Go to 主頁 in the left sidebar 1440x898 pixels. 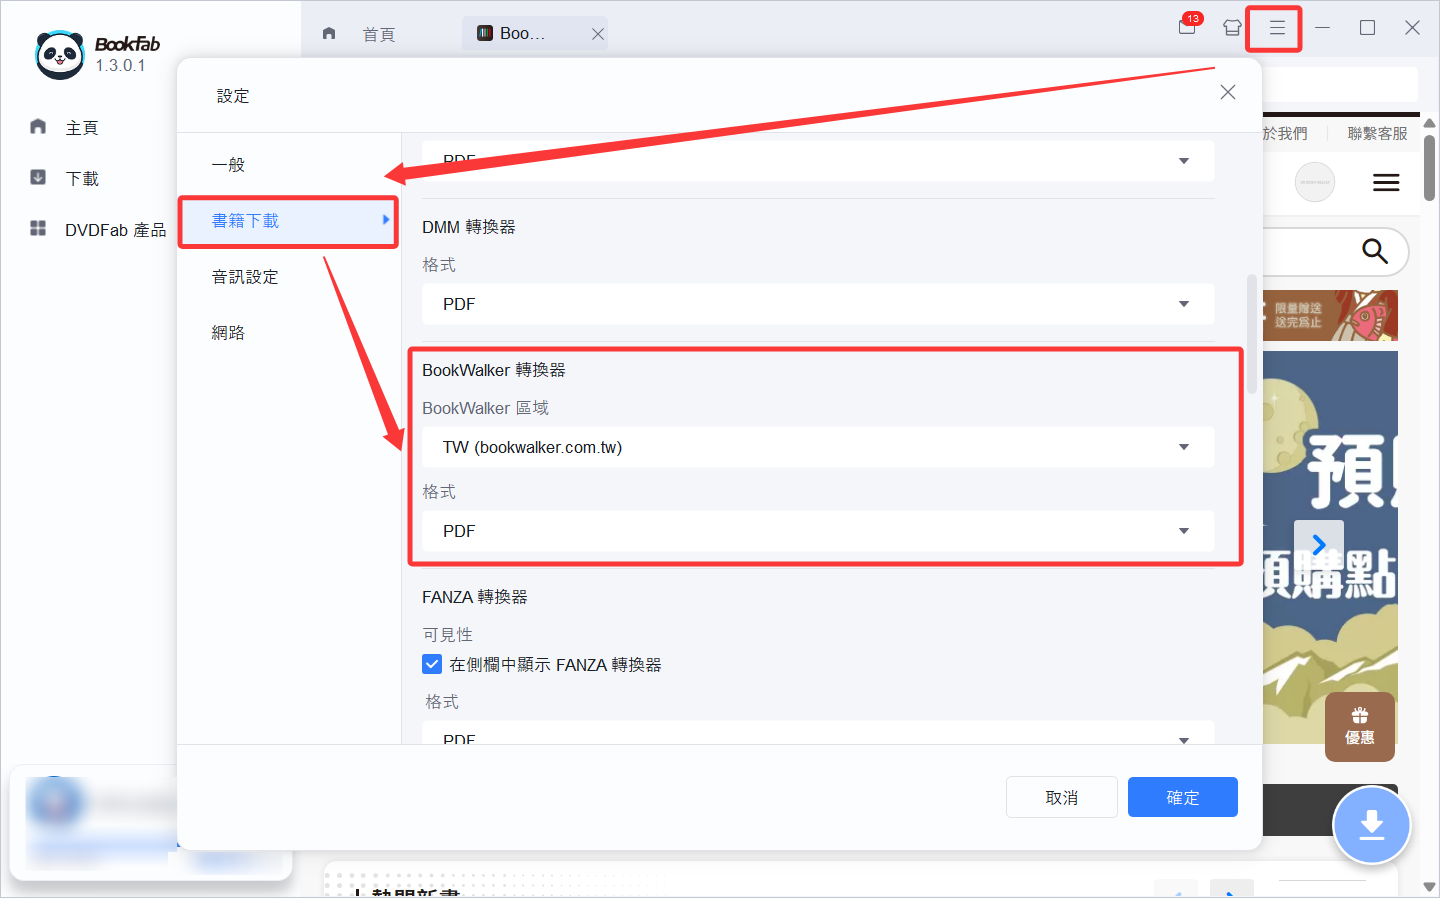[82, 128]
